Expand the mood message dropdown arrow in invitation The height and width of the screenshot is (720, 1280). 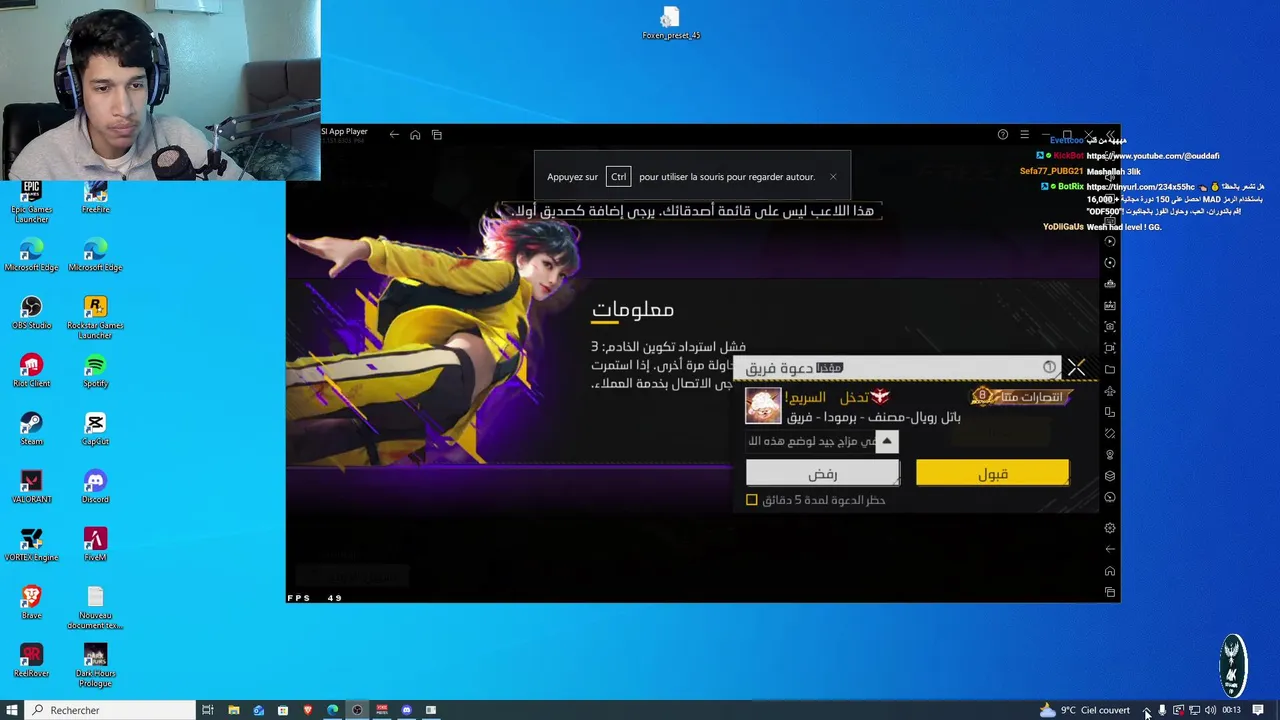coord(886,441)
